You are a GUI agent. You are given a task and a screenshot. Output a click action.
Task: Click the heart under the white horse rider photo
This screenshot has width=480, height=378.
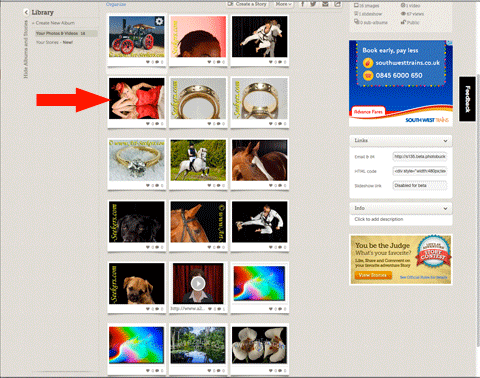pos(209,185)
